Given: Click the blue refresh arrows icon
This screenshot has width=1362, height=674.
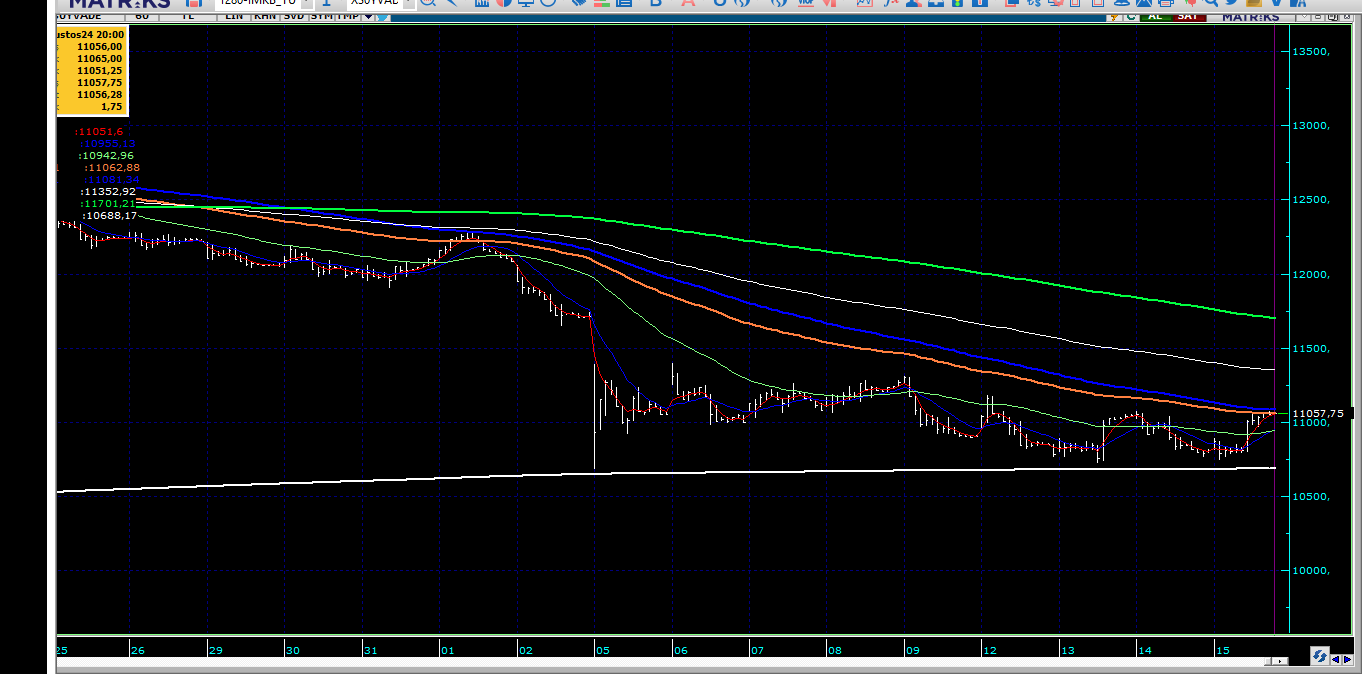Looking at the screenshot, I should (x=1320, y=656).
